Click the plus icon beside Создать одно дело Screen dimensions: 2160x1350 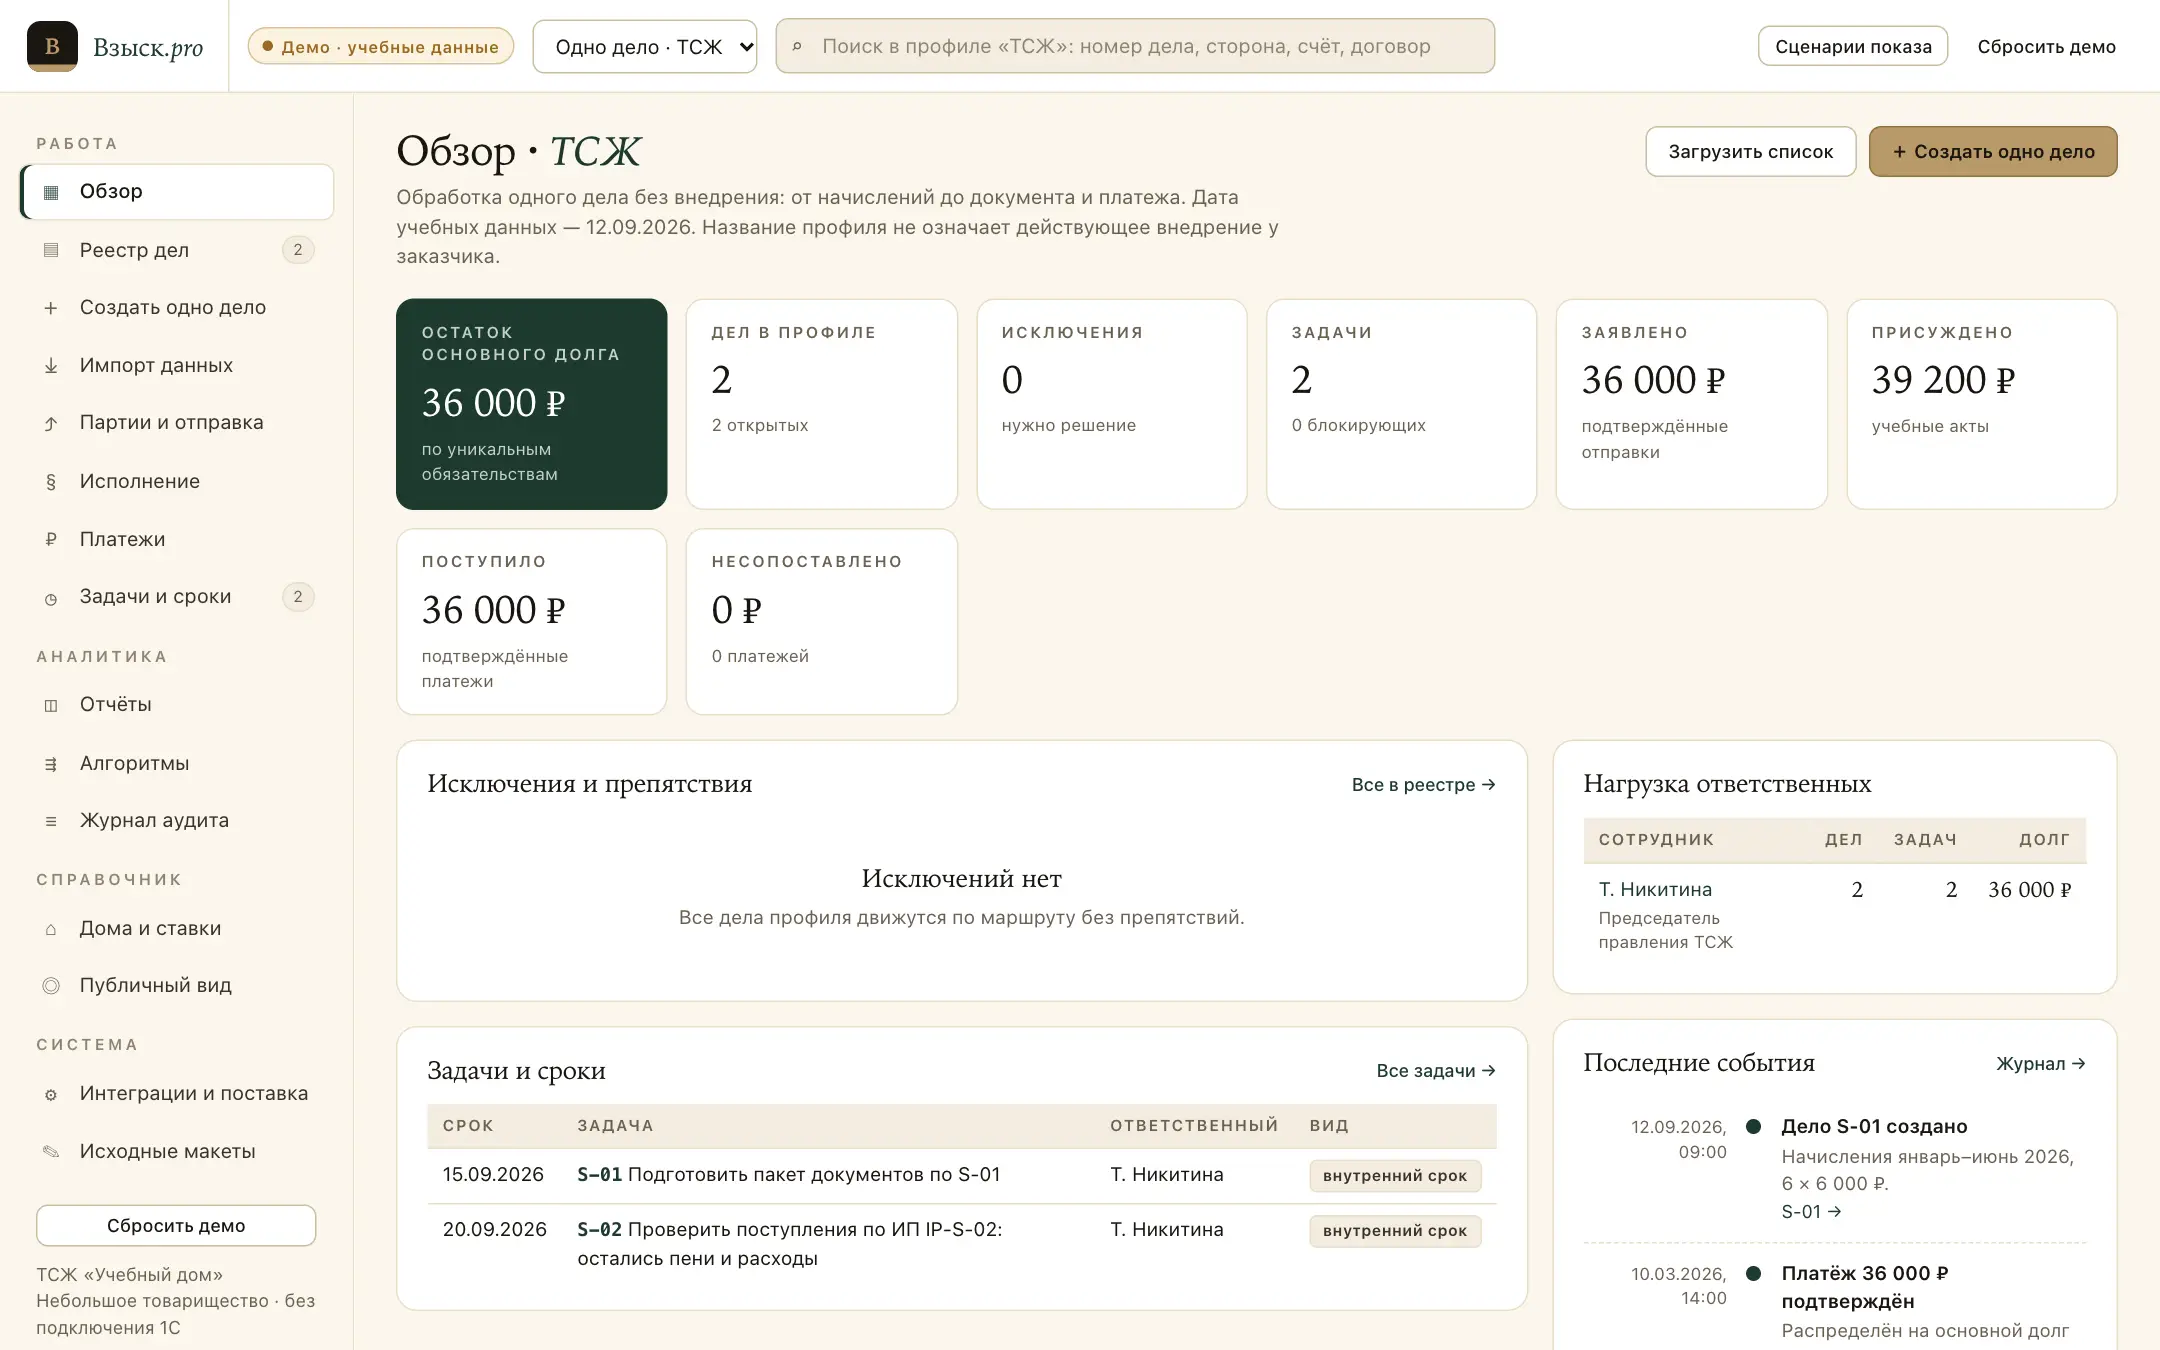click(x=51, y=308)
